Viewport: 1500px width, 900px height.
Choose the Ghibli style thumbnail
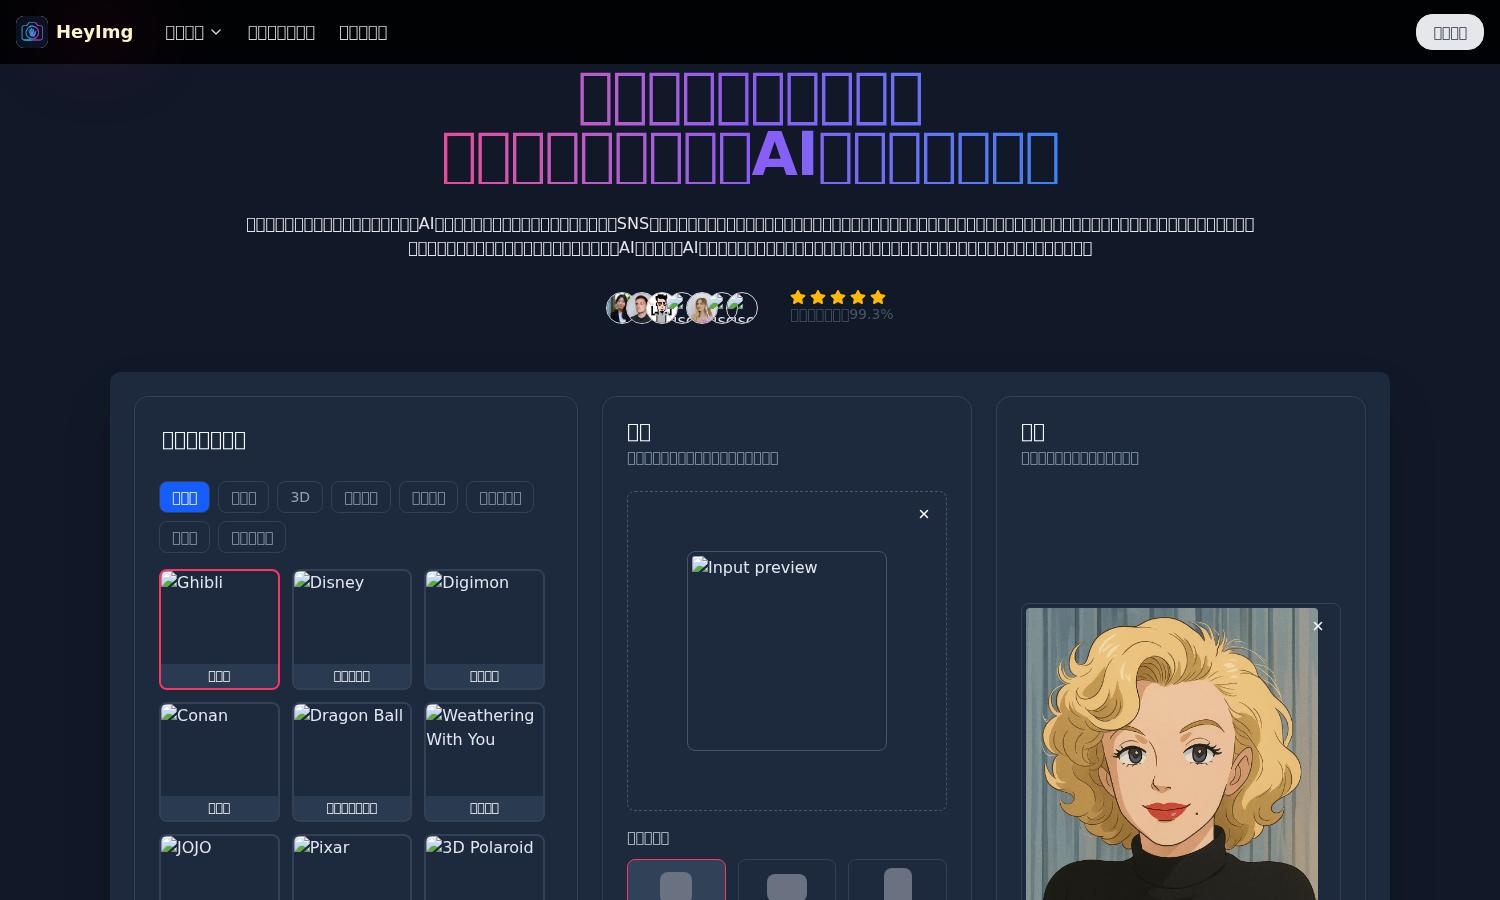(x=219, y=629)
